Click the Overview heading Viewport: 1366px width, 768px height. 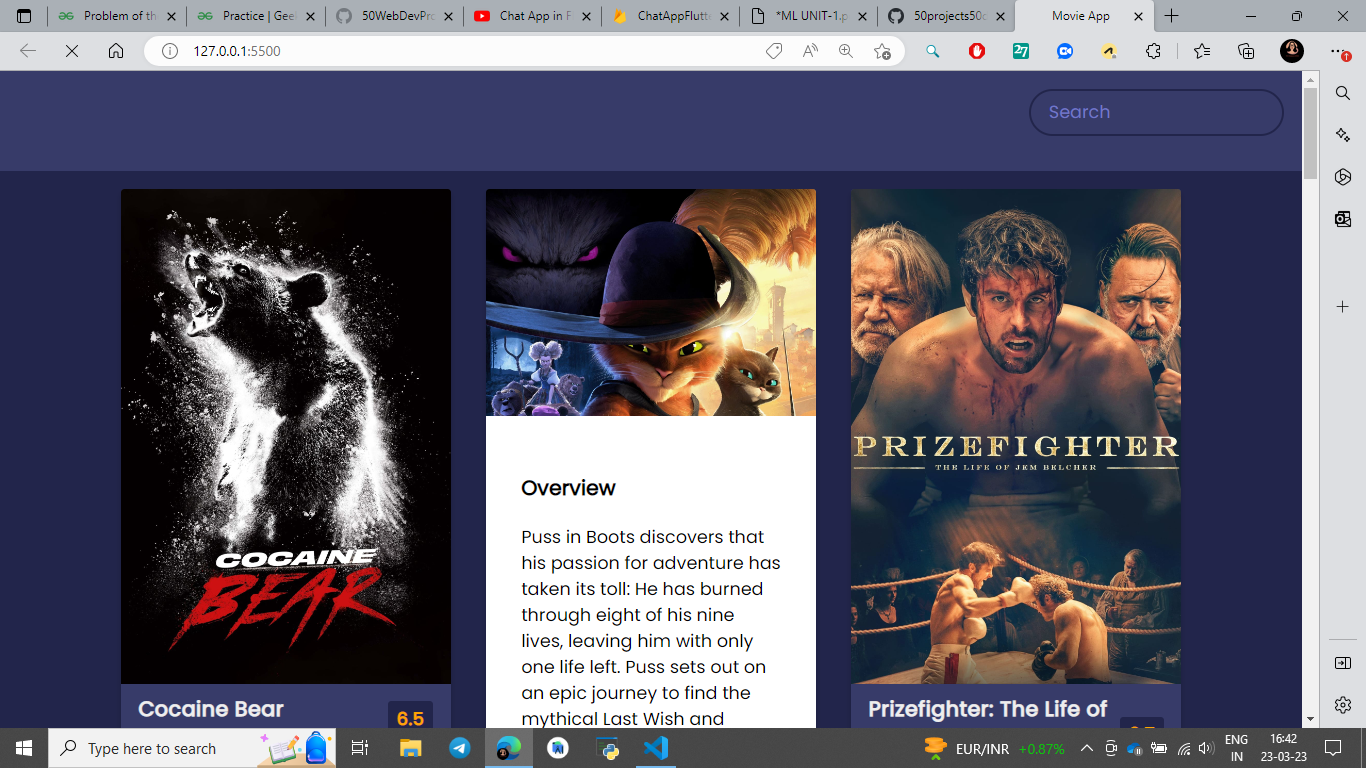click(x=568, y=488)
